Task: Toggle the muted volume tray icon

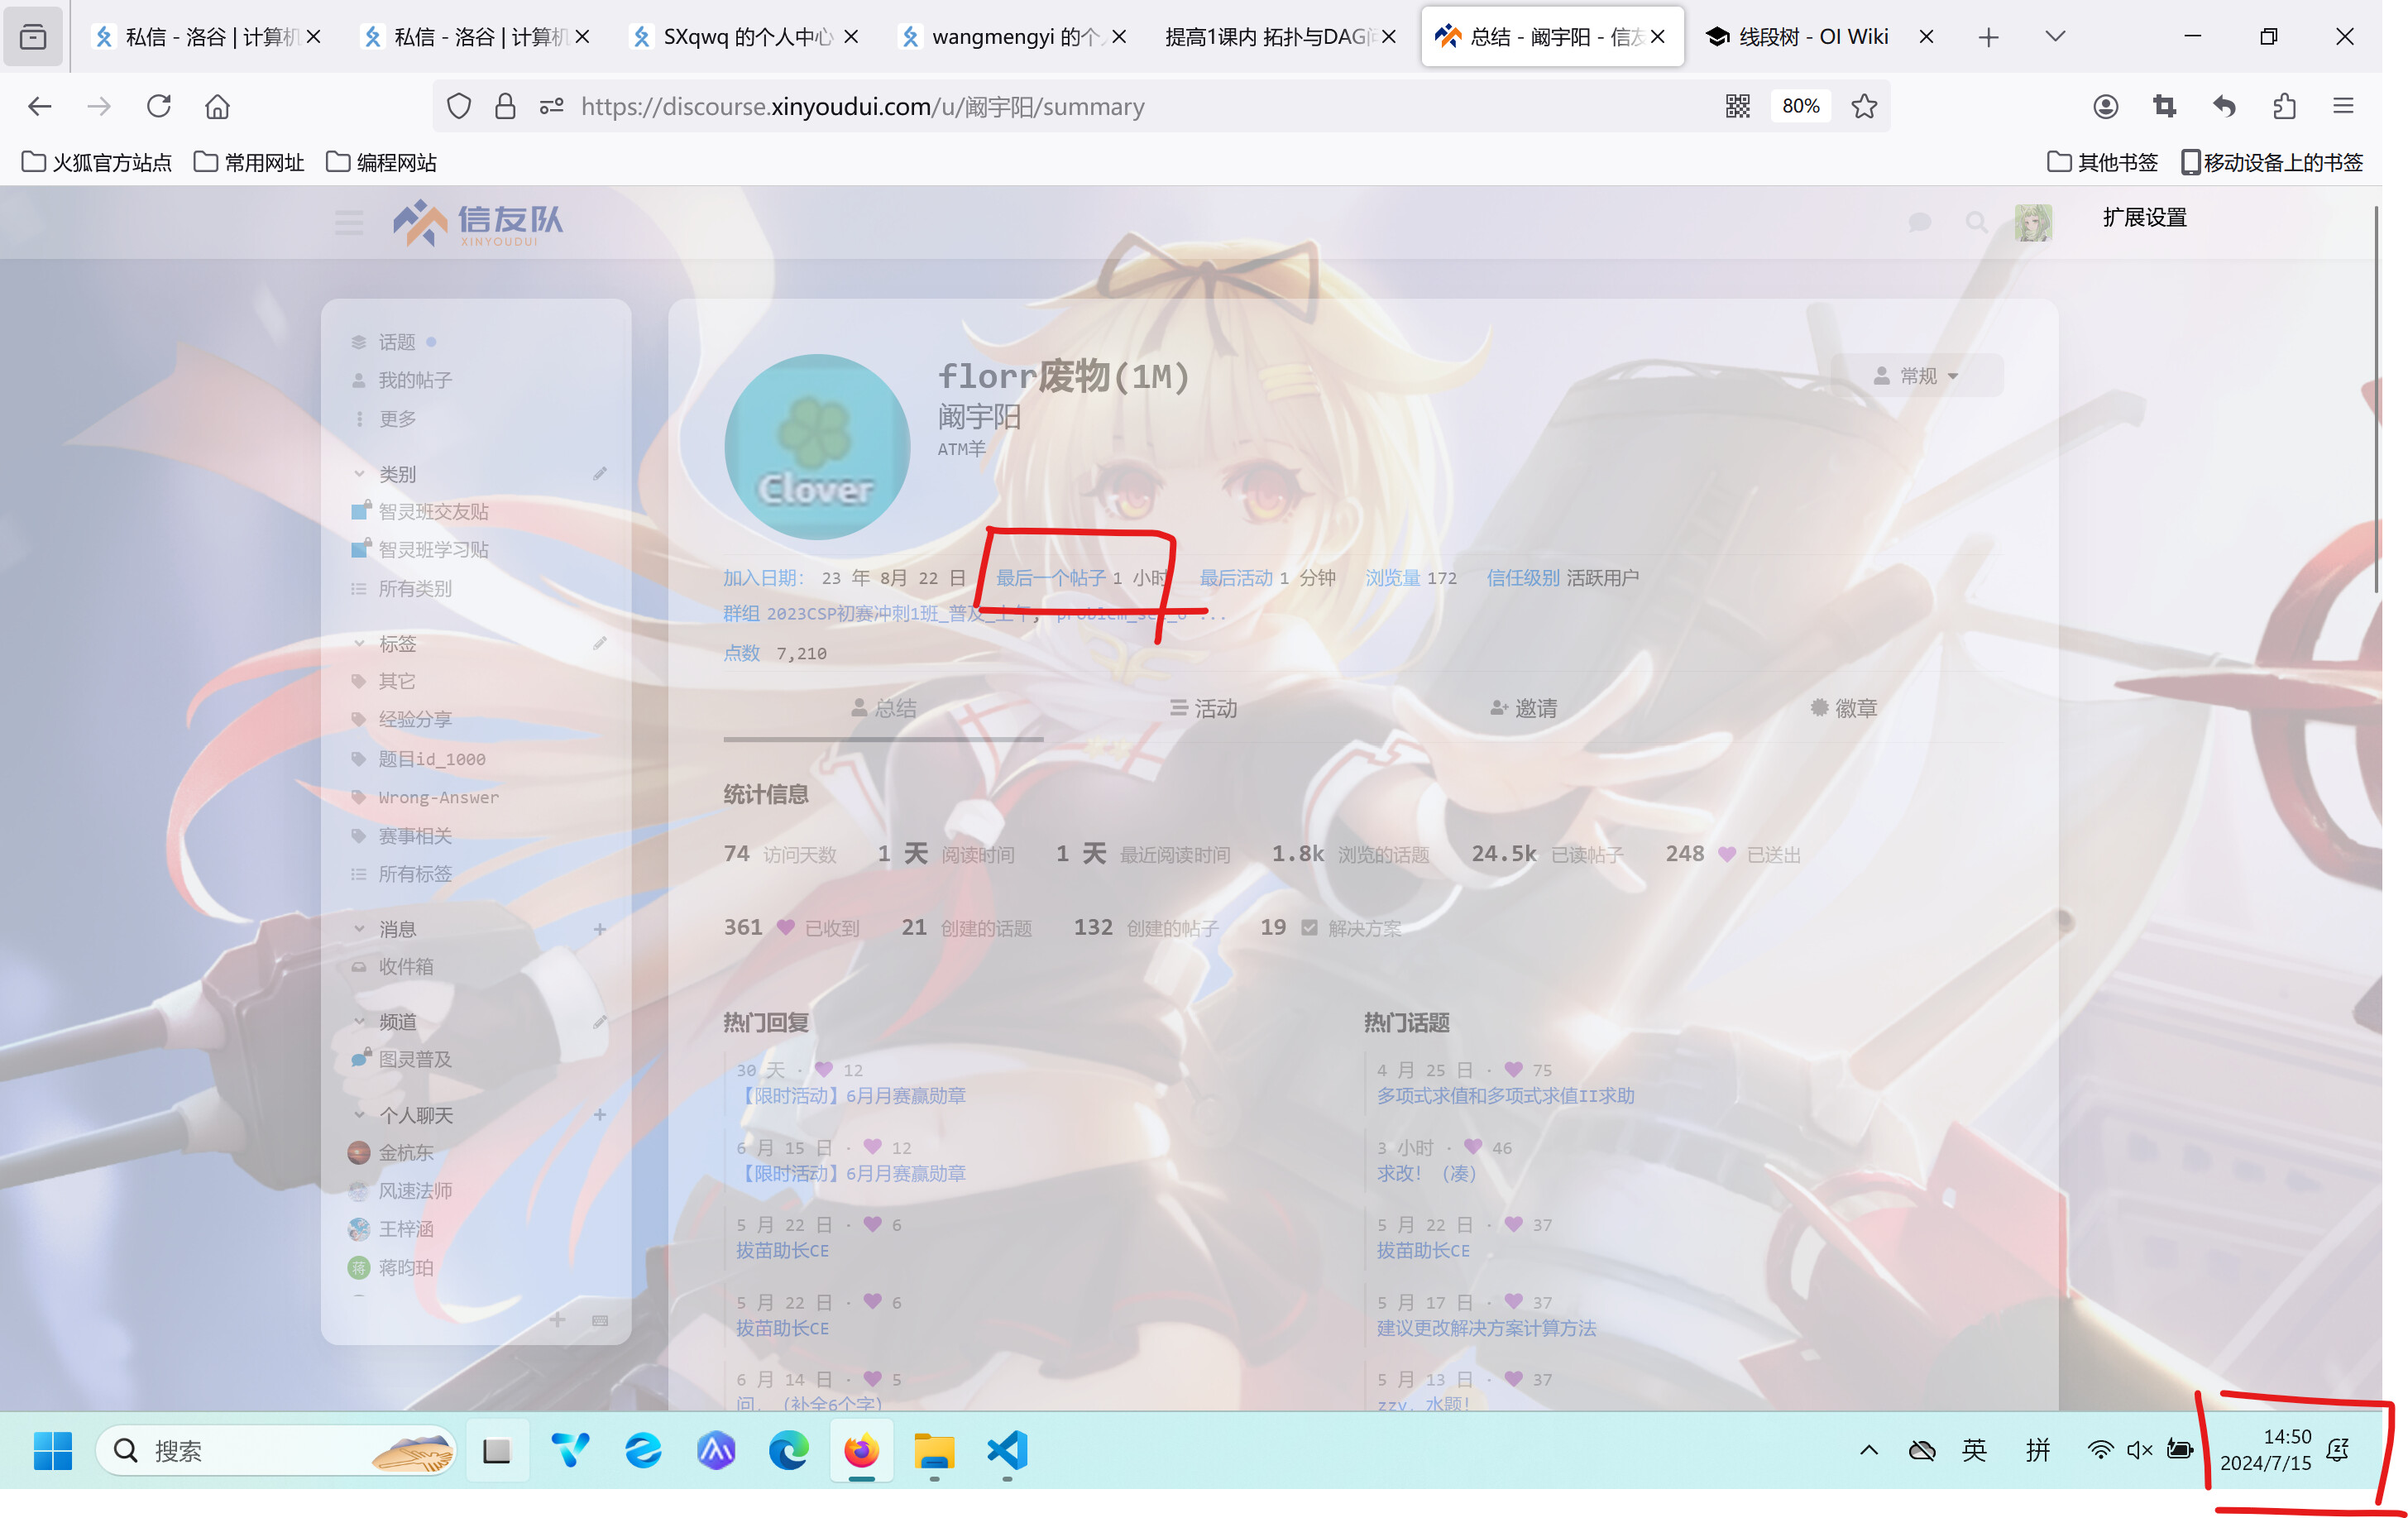Action: (x=2139, y=1450)
